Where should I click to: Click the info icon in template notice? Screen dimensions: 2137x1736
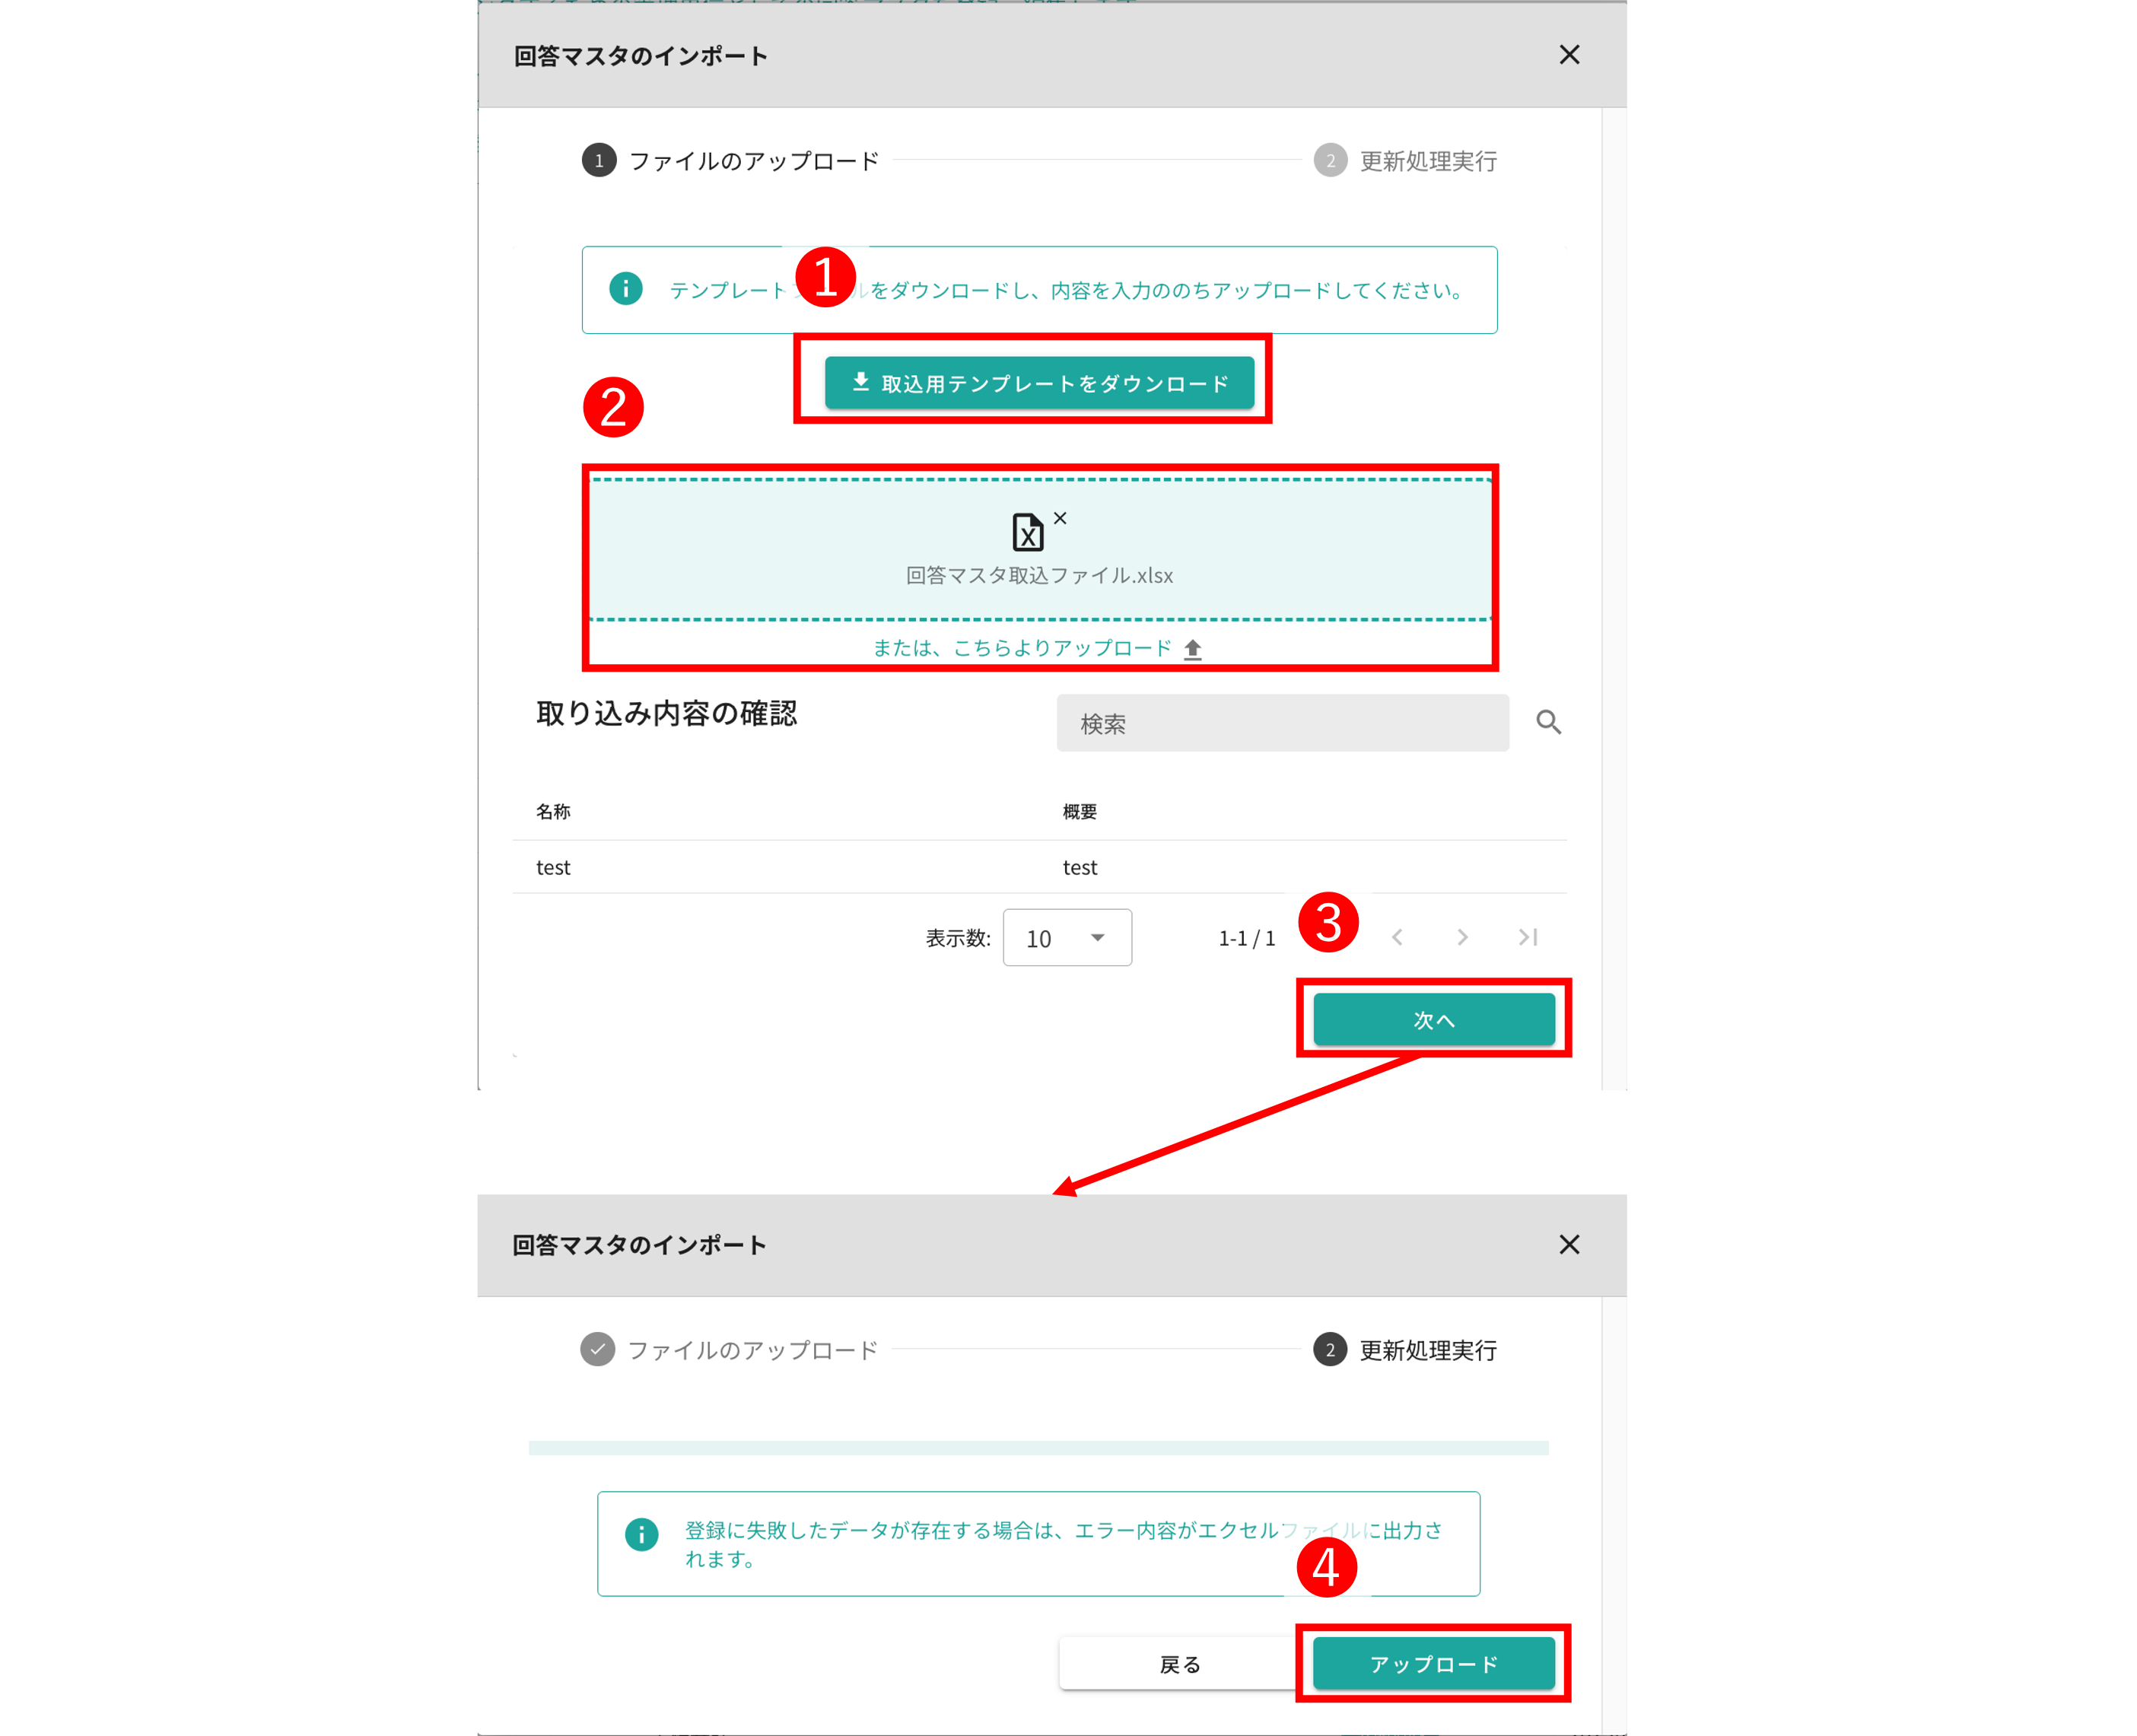pos(626,289)
